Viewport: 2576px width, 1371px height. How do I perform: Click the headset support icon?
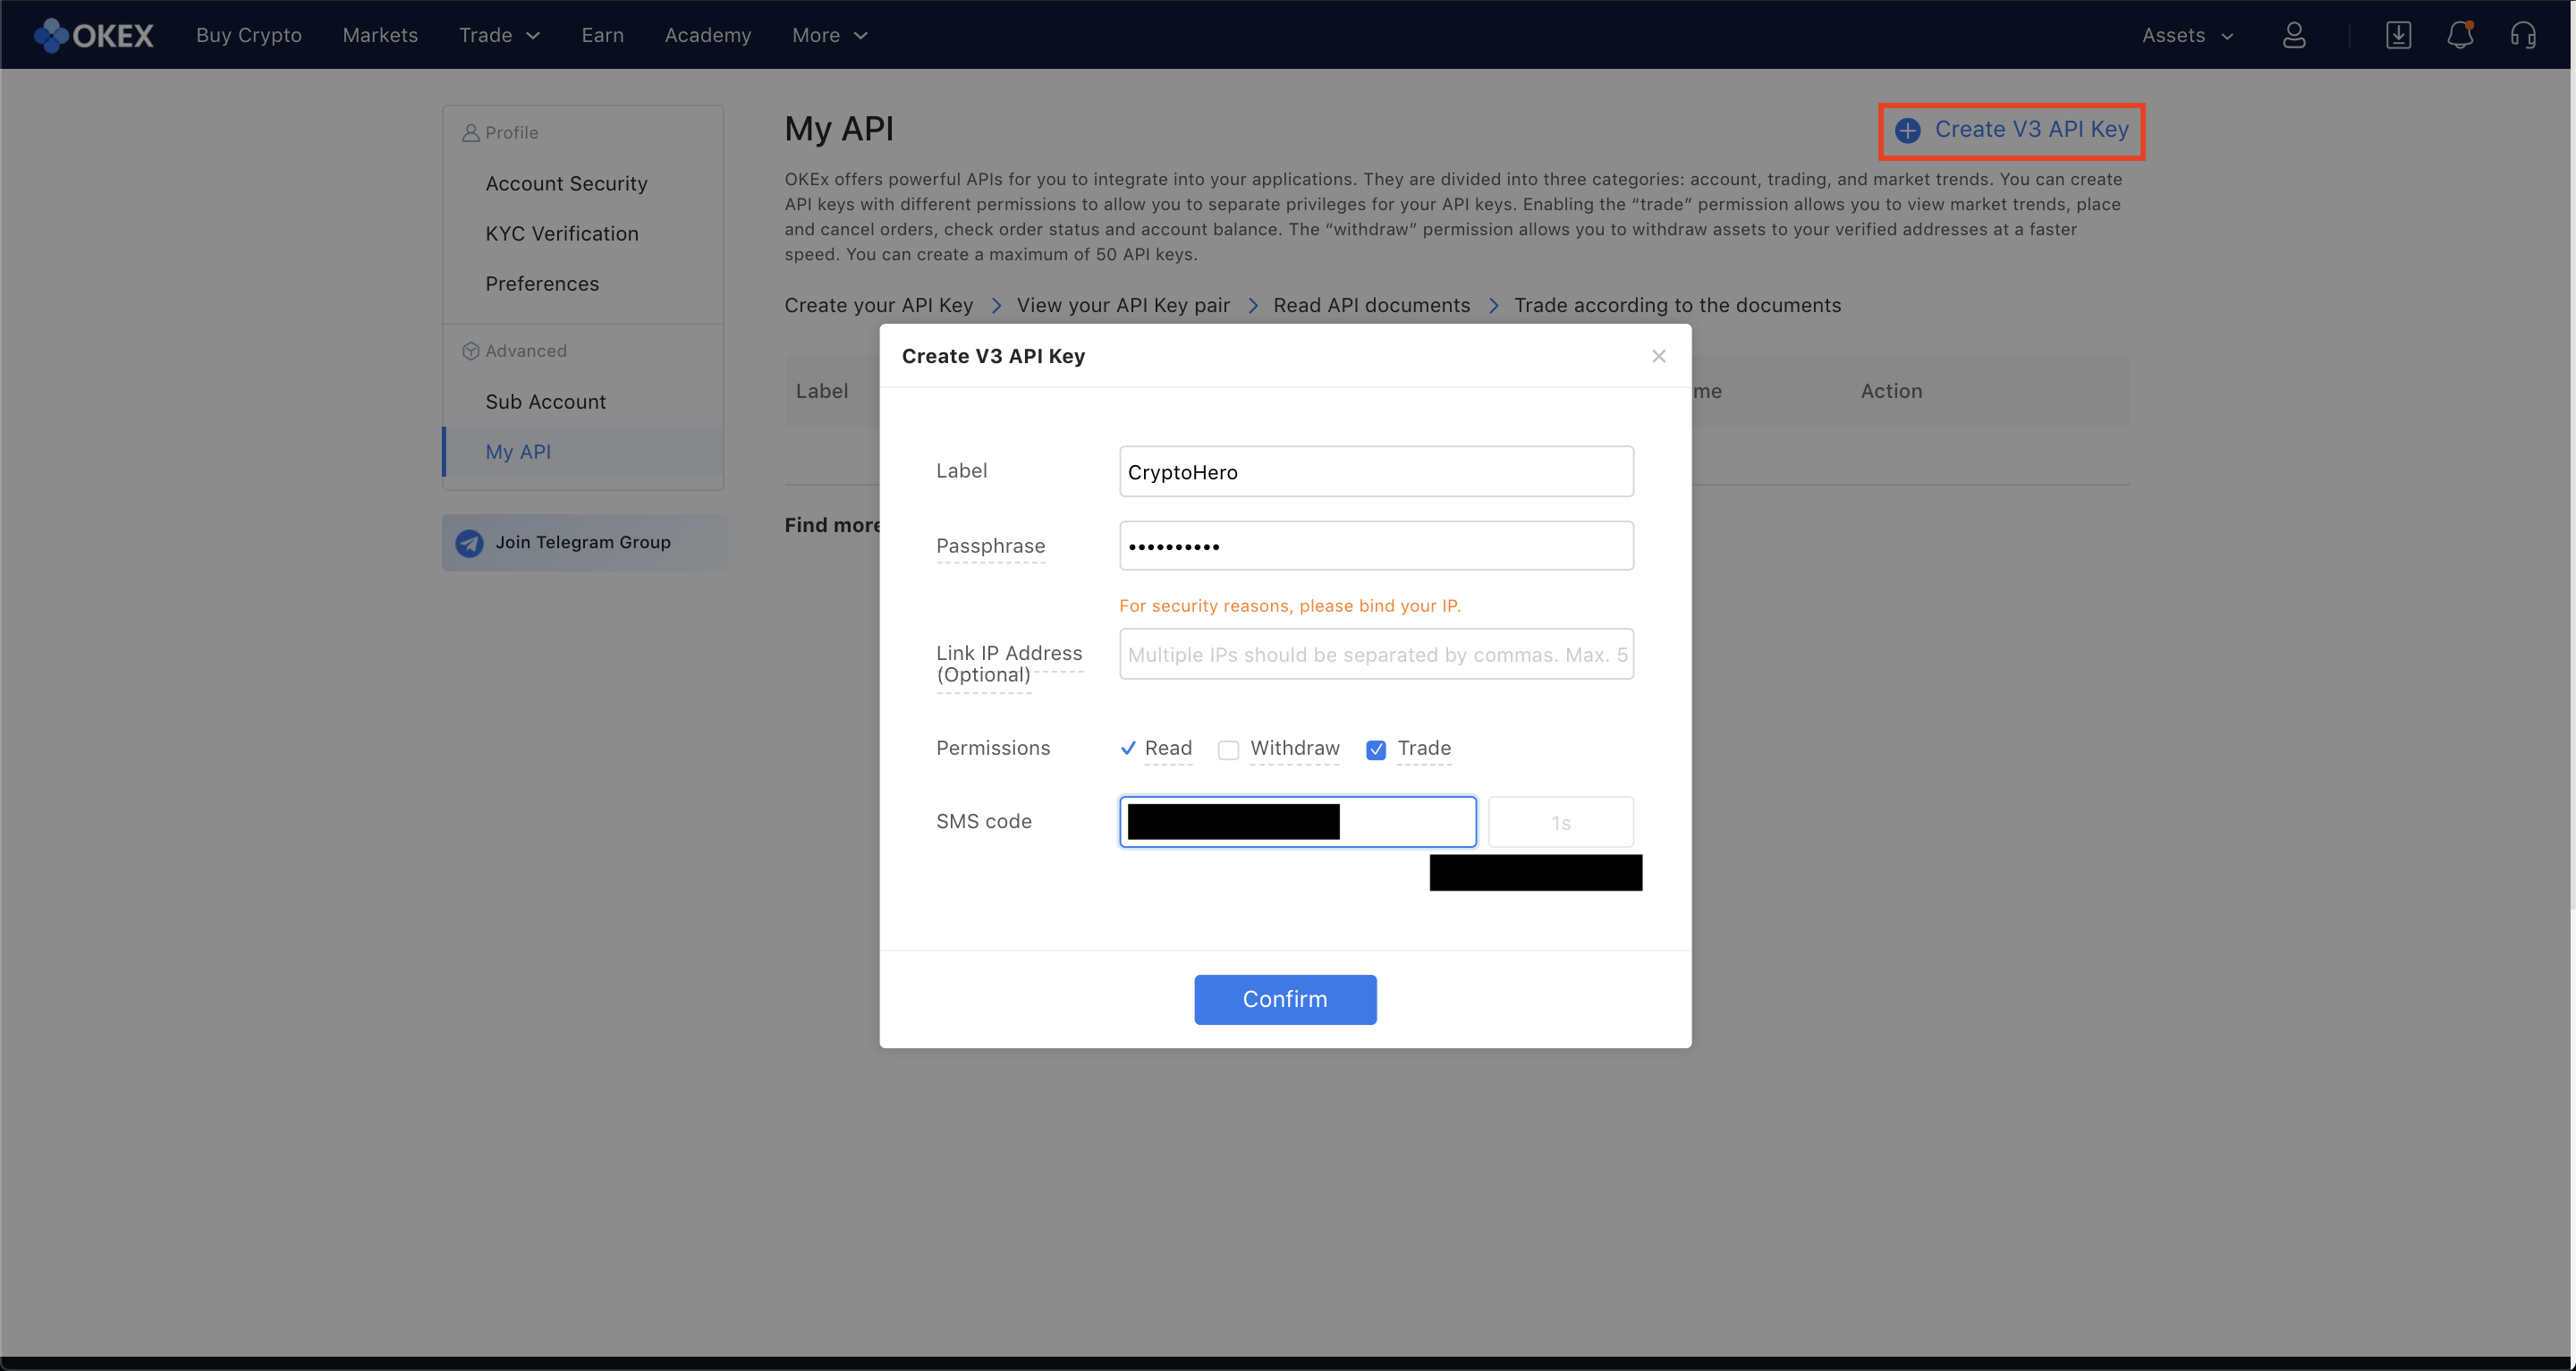(x=2523, y=35)
